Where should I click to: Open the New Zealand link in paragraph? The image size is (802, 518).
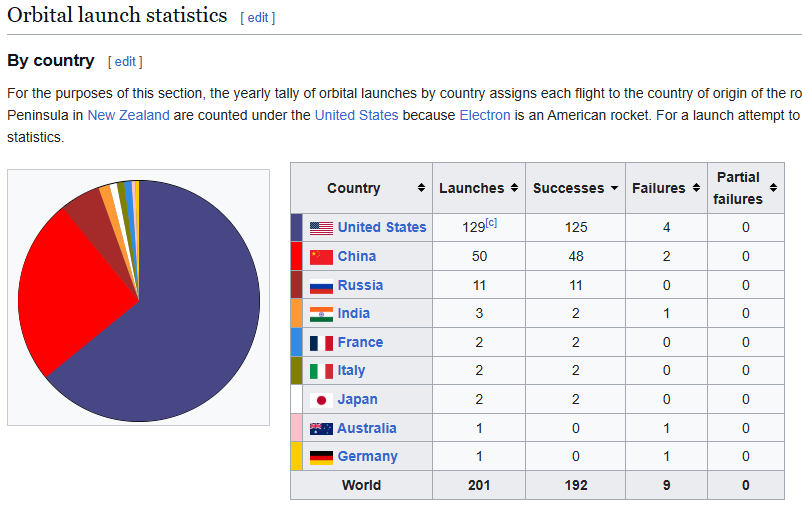(128, 115)
